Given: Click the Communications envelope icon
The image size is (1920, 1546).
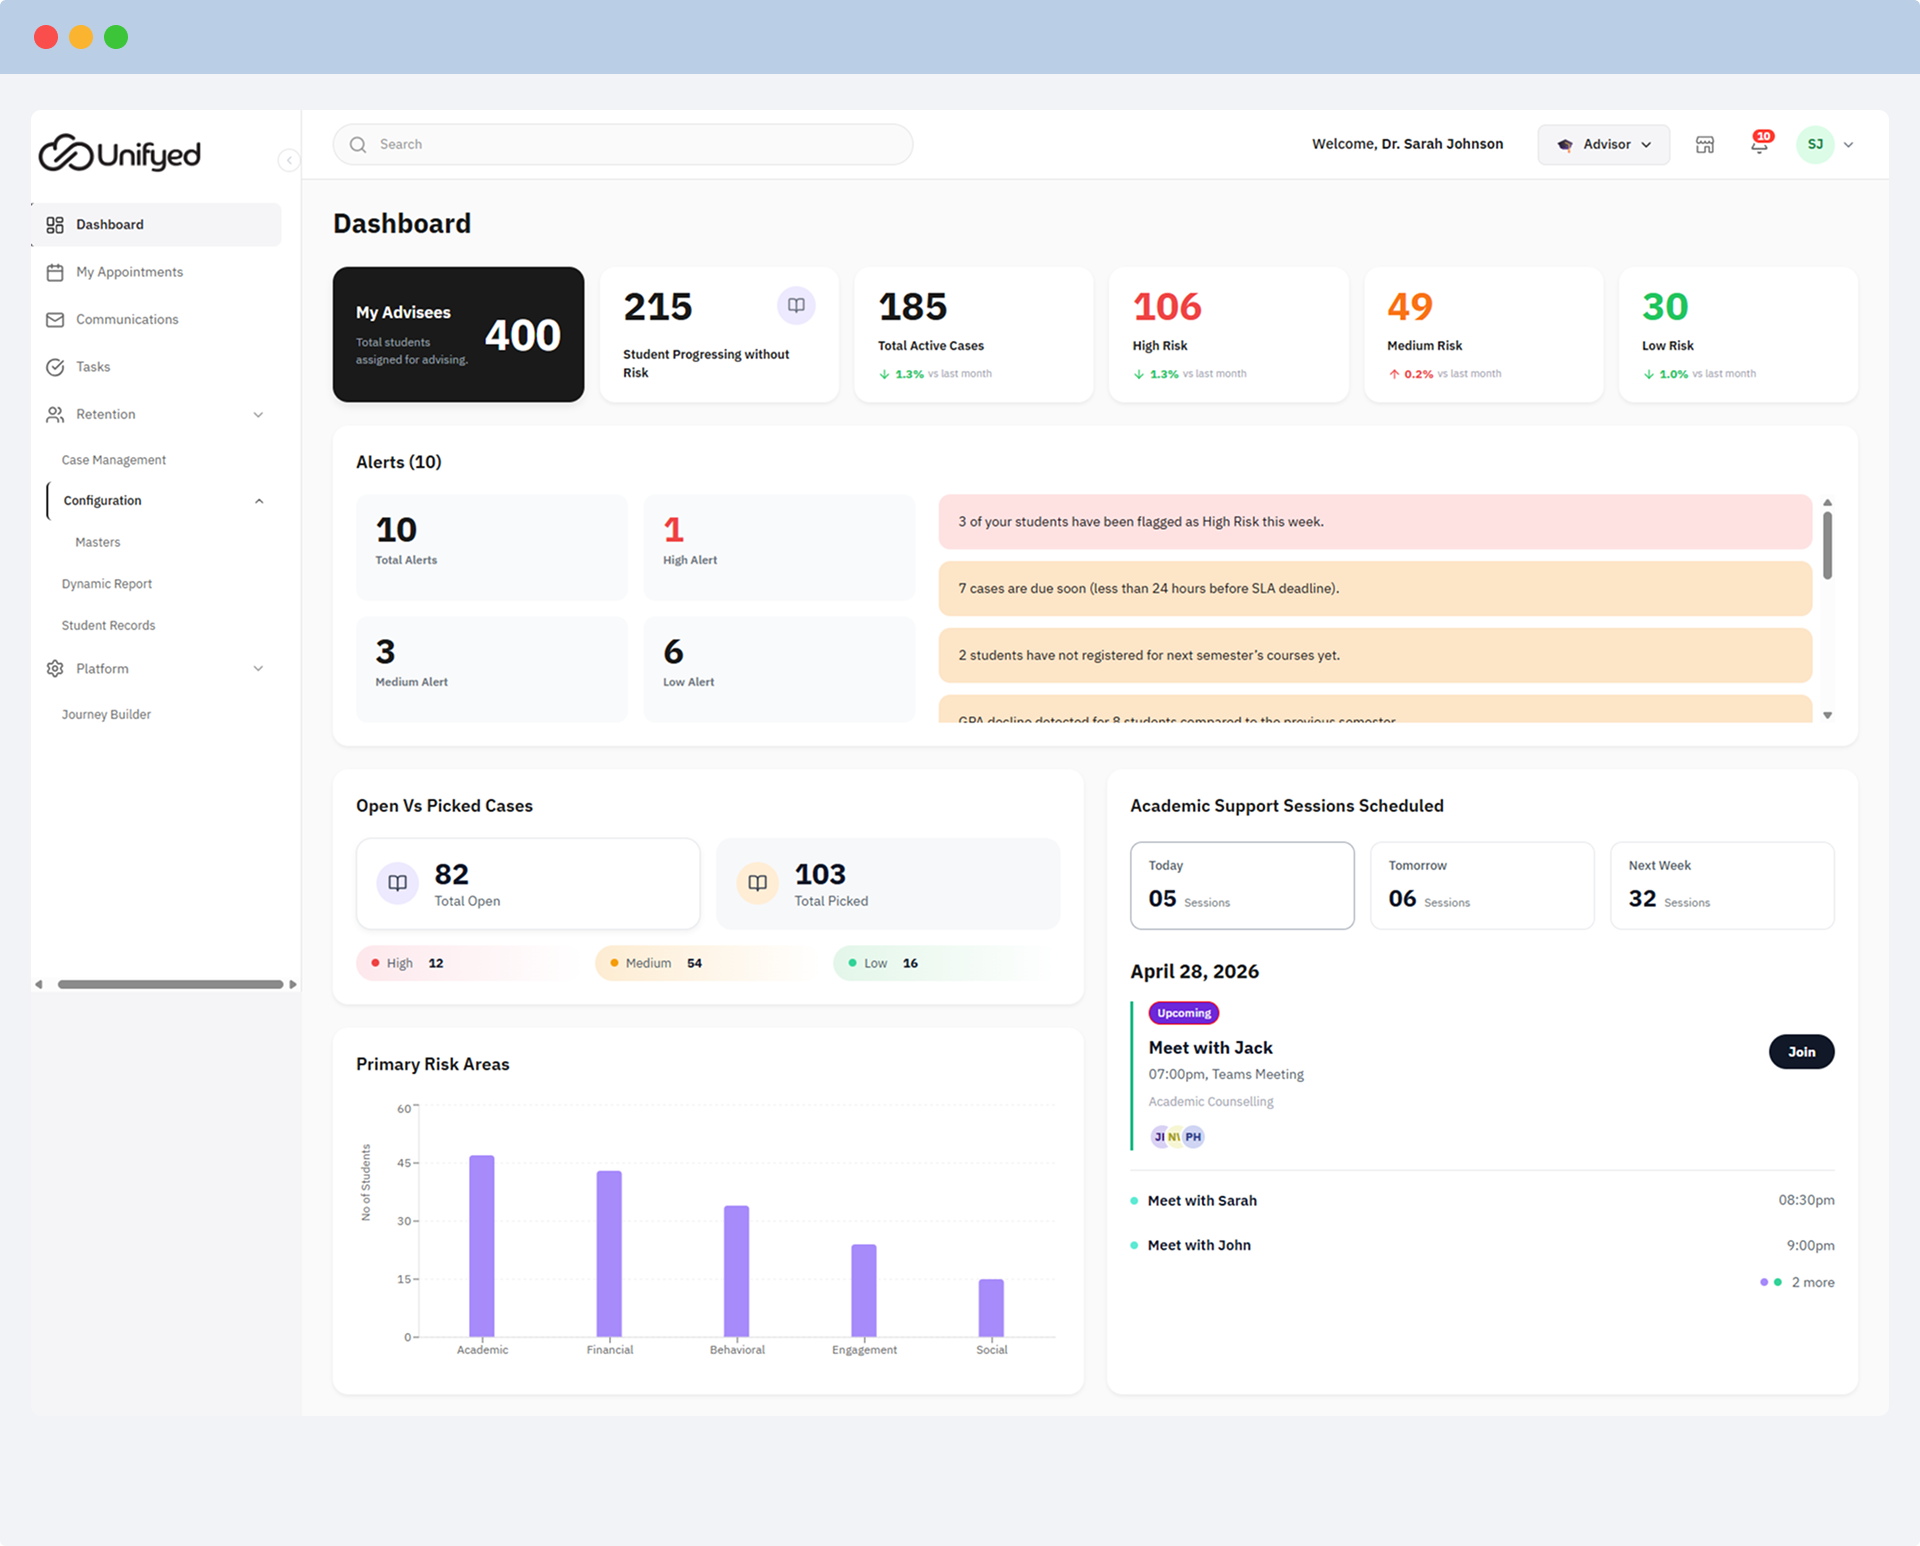Looking at the screenshot, I should click(55, 320).
